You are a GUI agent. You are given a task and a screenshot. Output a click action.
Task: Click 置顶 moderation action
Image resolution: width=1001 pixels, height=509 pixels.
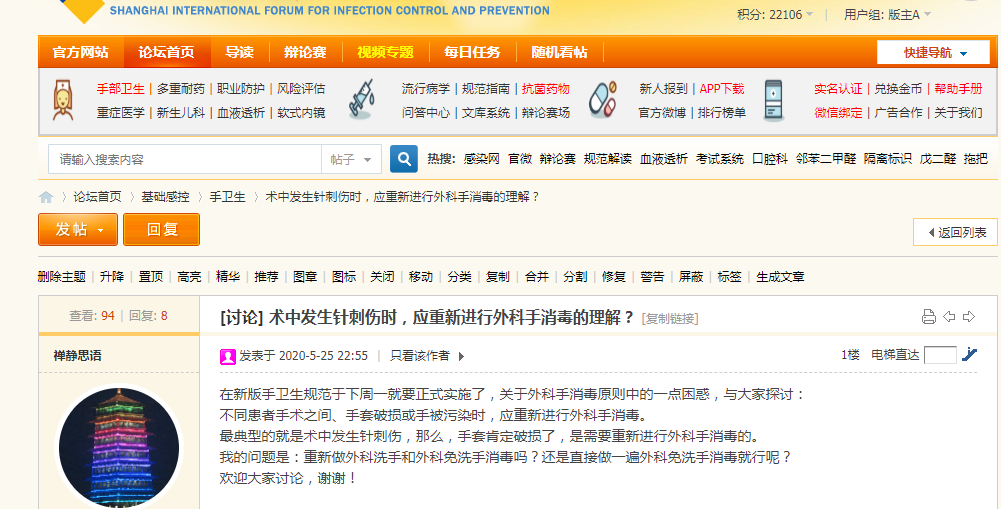pyautogui.click(x=151, y=277)
